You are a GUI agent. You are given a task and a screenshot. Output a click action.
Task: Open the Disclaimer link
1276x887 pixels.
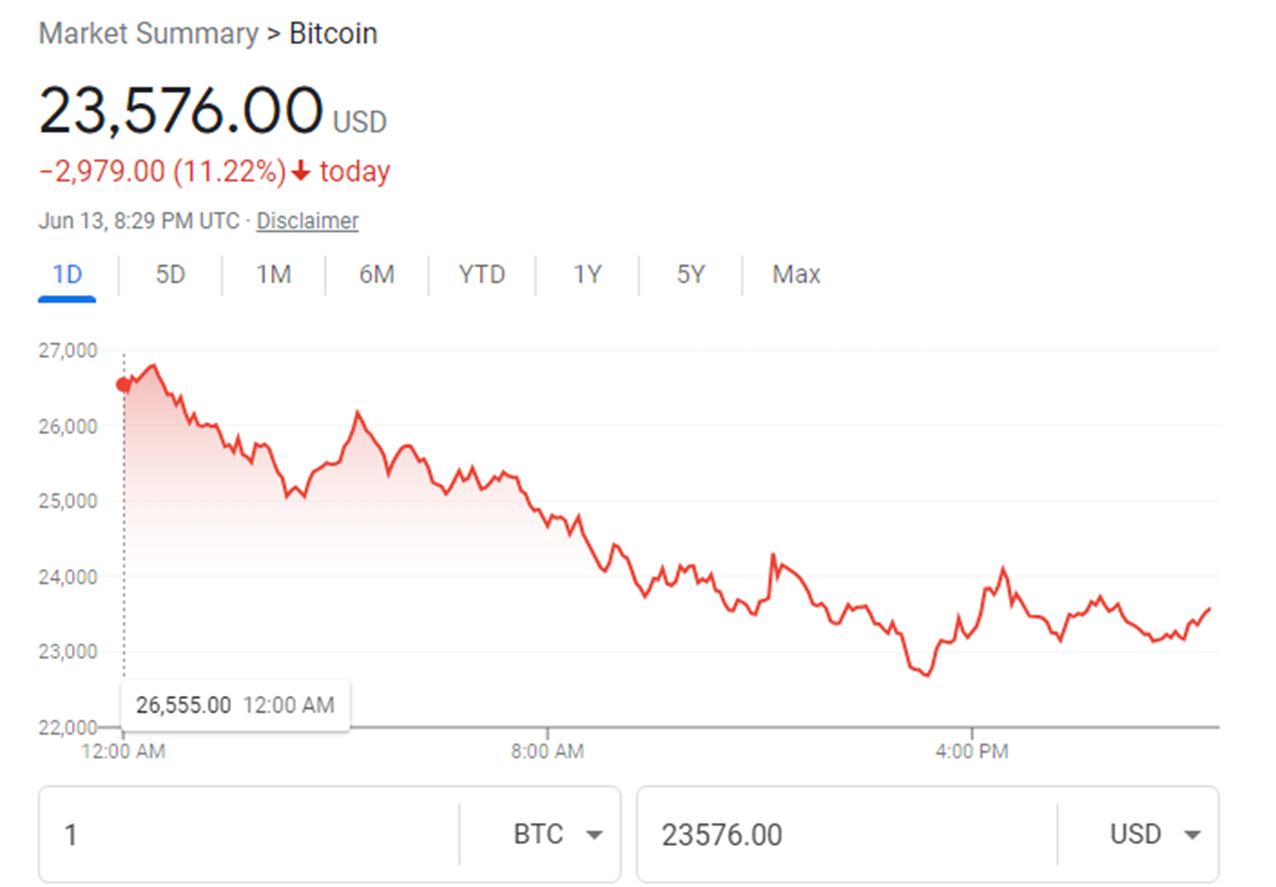307,221
